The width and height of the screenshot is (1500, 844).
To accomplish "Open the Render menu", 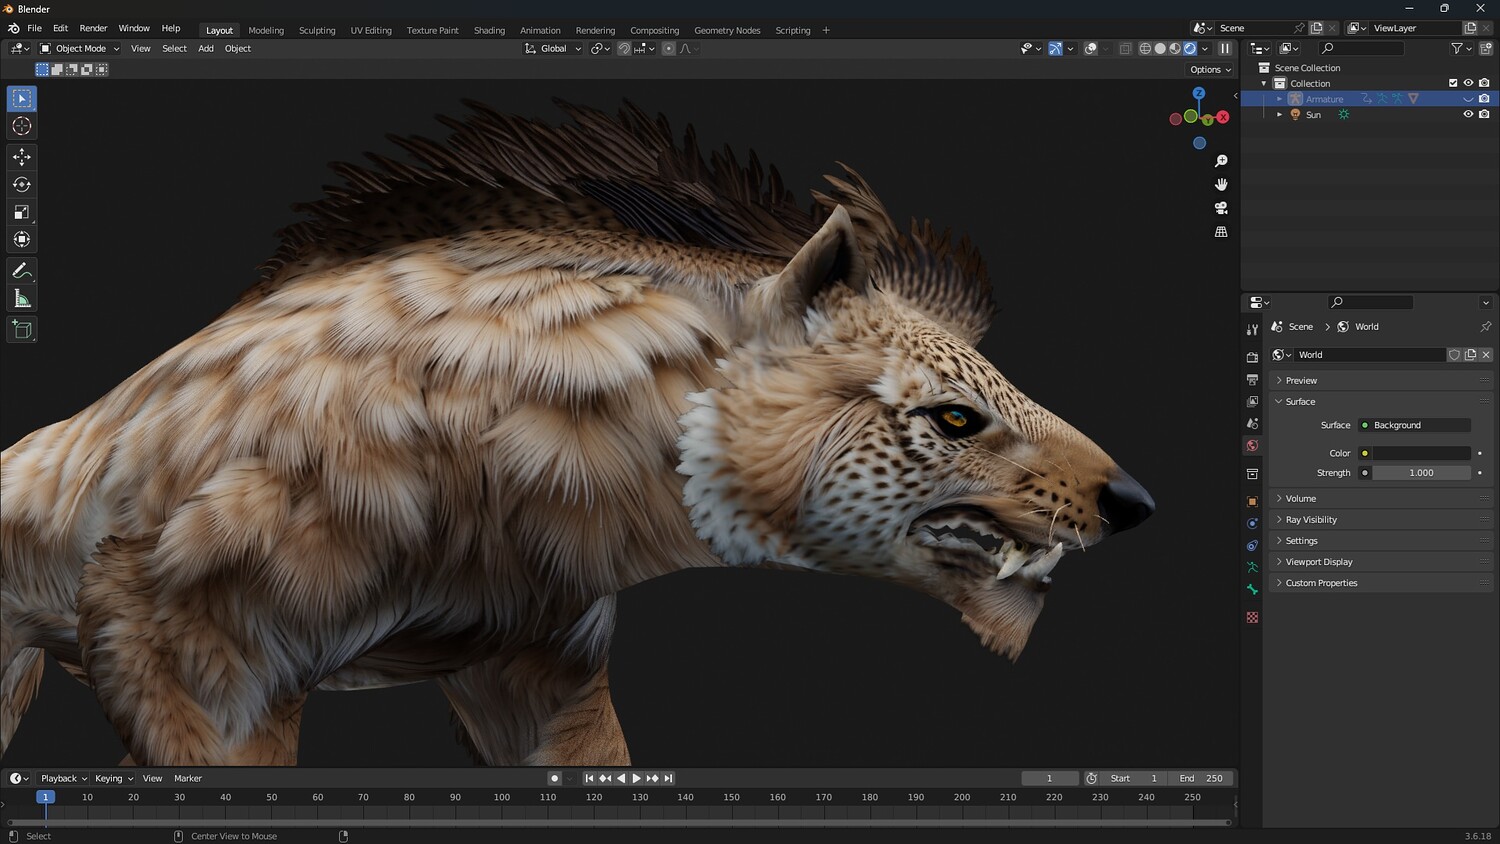I will pyautogui.click(x=93, y=28).
